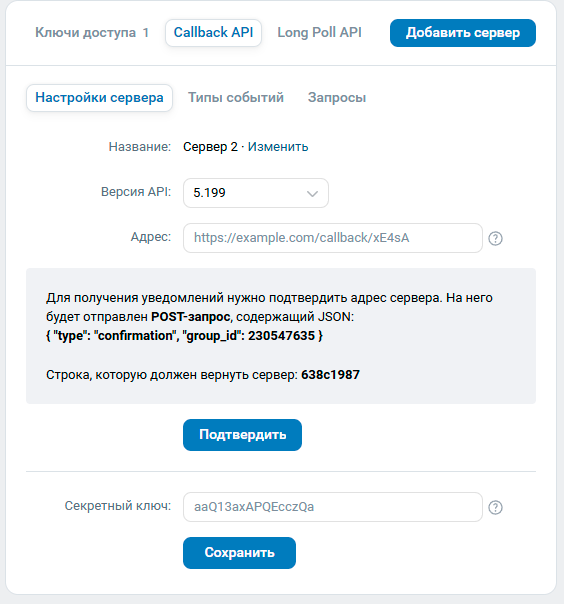The height and width of the screenshot is (604, 564).
Task: Open the Long Poll API tab
Action: (319, 33)
